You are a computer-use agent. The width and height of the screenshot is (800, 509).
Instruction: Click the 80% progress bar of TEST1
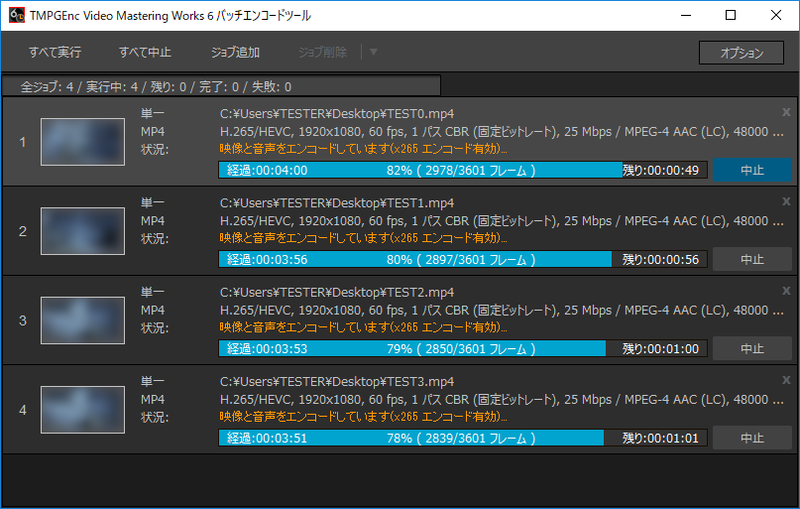pos(463,259)
